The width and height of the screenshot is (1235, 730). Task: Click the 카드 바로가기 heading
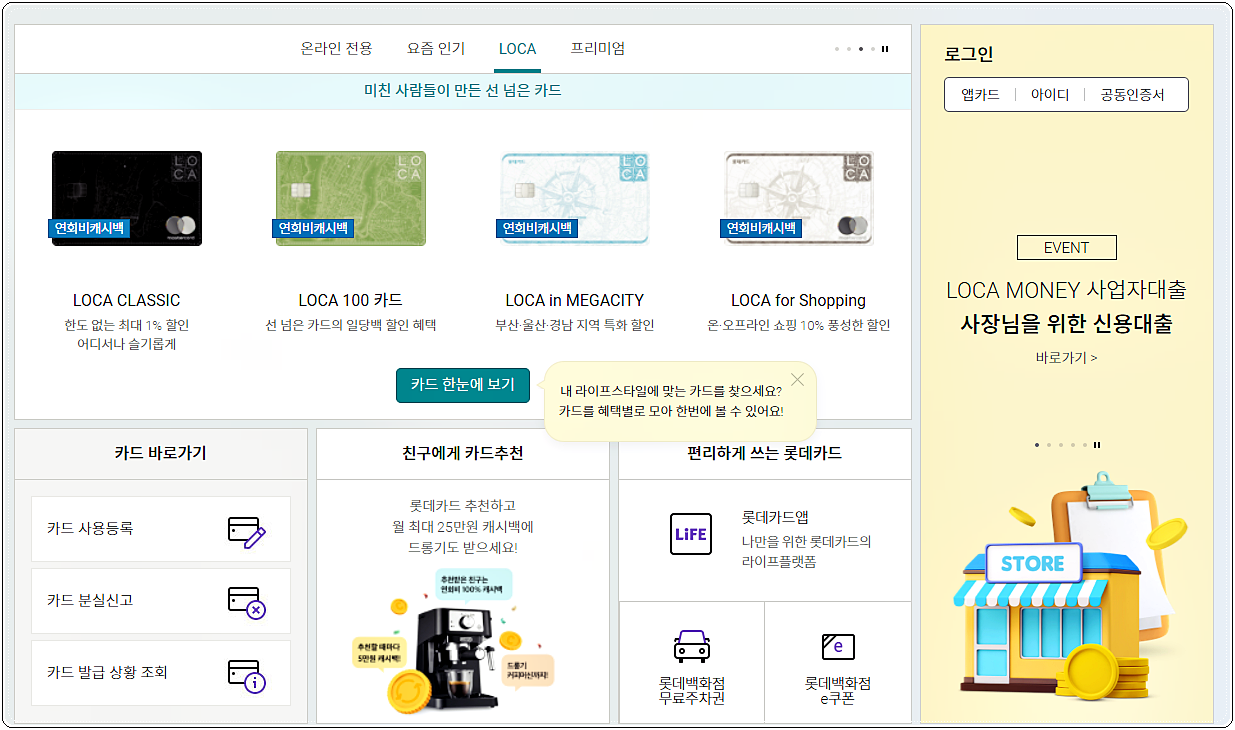(161, 453)
